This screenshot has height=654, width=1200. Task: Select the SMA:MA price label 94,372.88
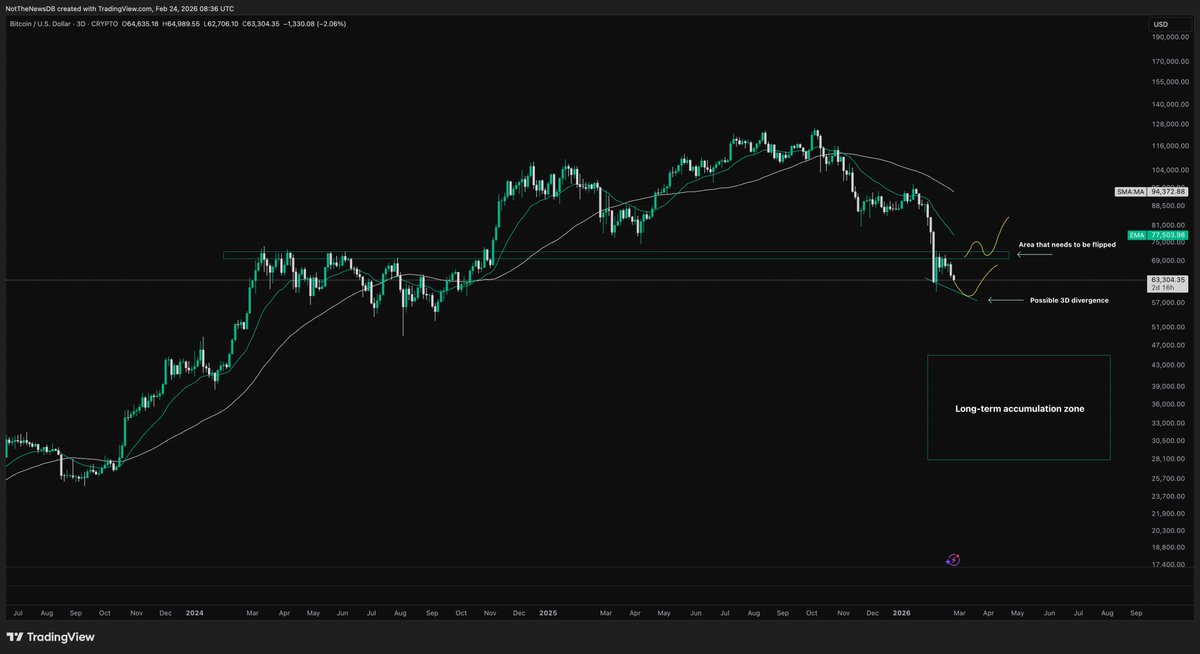[1150, 191]
